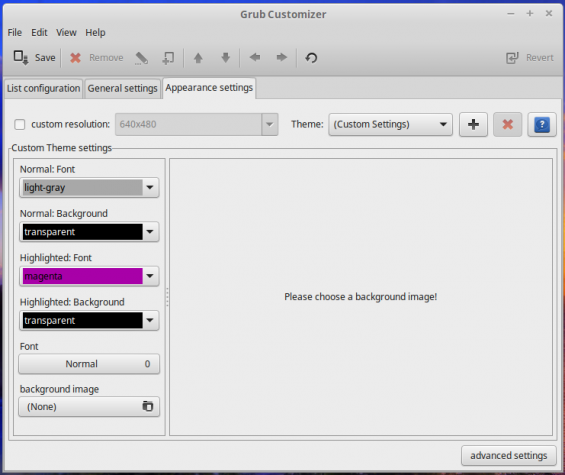The height and width of the screenshot is (475, 565).
Task: Open the Help menu
Action: (95, 32)
